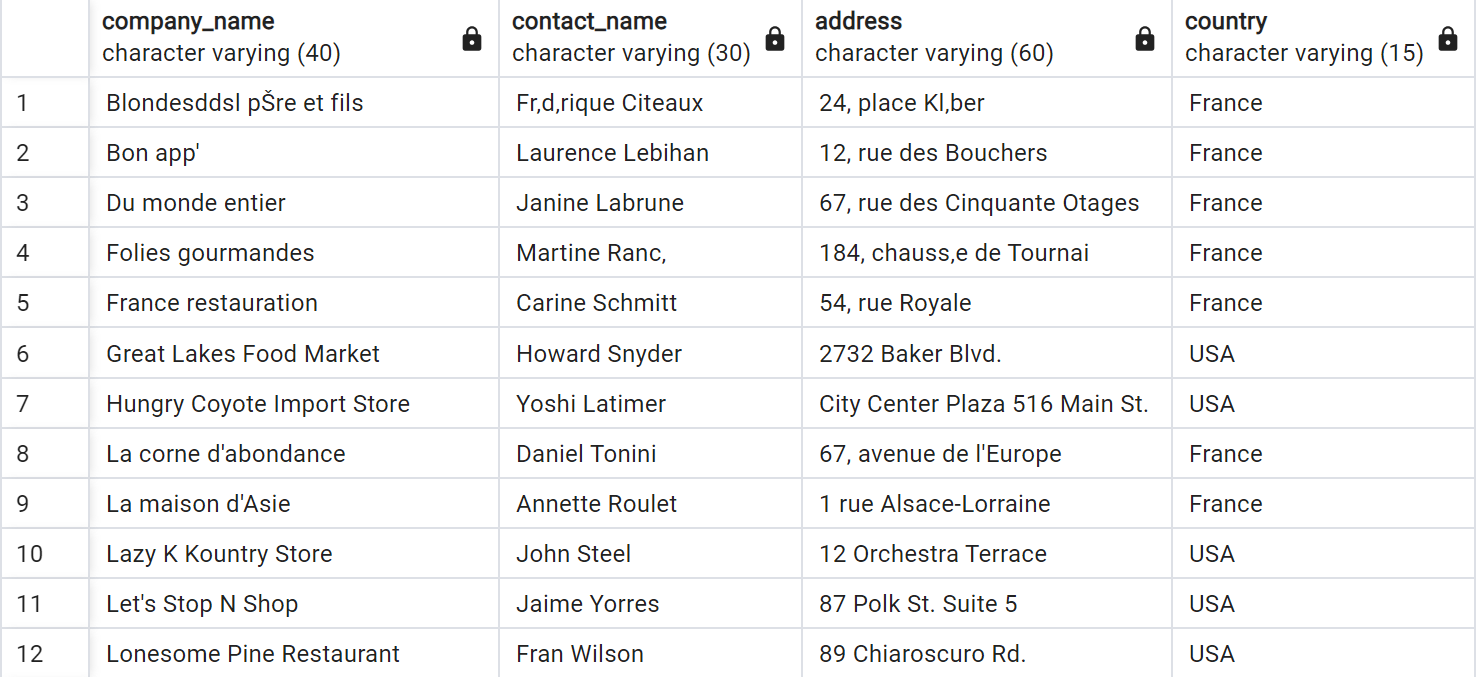The width and height of the screenshot is (1476, 678).
Task: Click the USA cell in row 7
Action: point(1324,403)
